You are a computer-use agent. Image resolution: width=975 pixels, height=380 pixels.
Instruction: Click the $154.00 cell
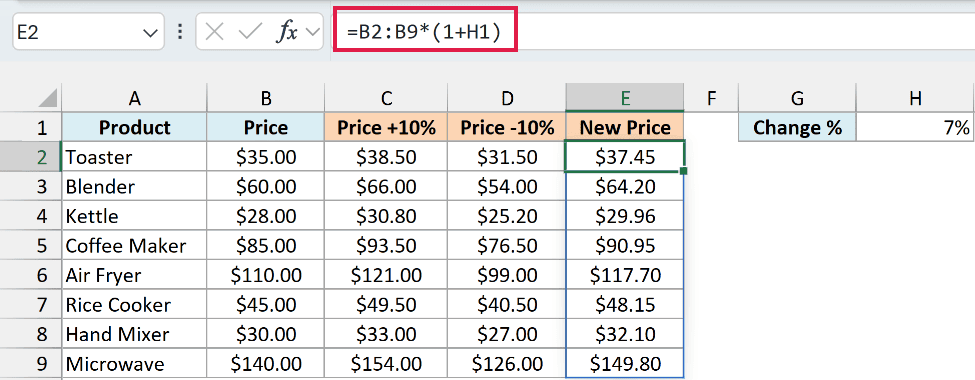tap(386, 364)
